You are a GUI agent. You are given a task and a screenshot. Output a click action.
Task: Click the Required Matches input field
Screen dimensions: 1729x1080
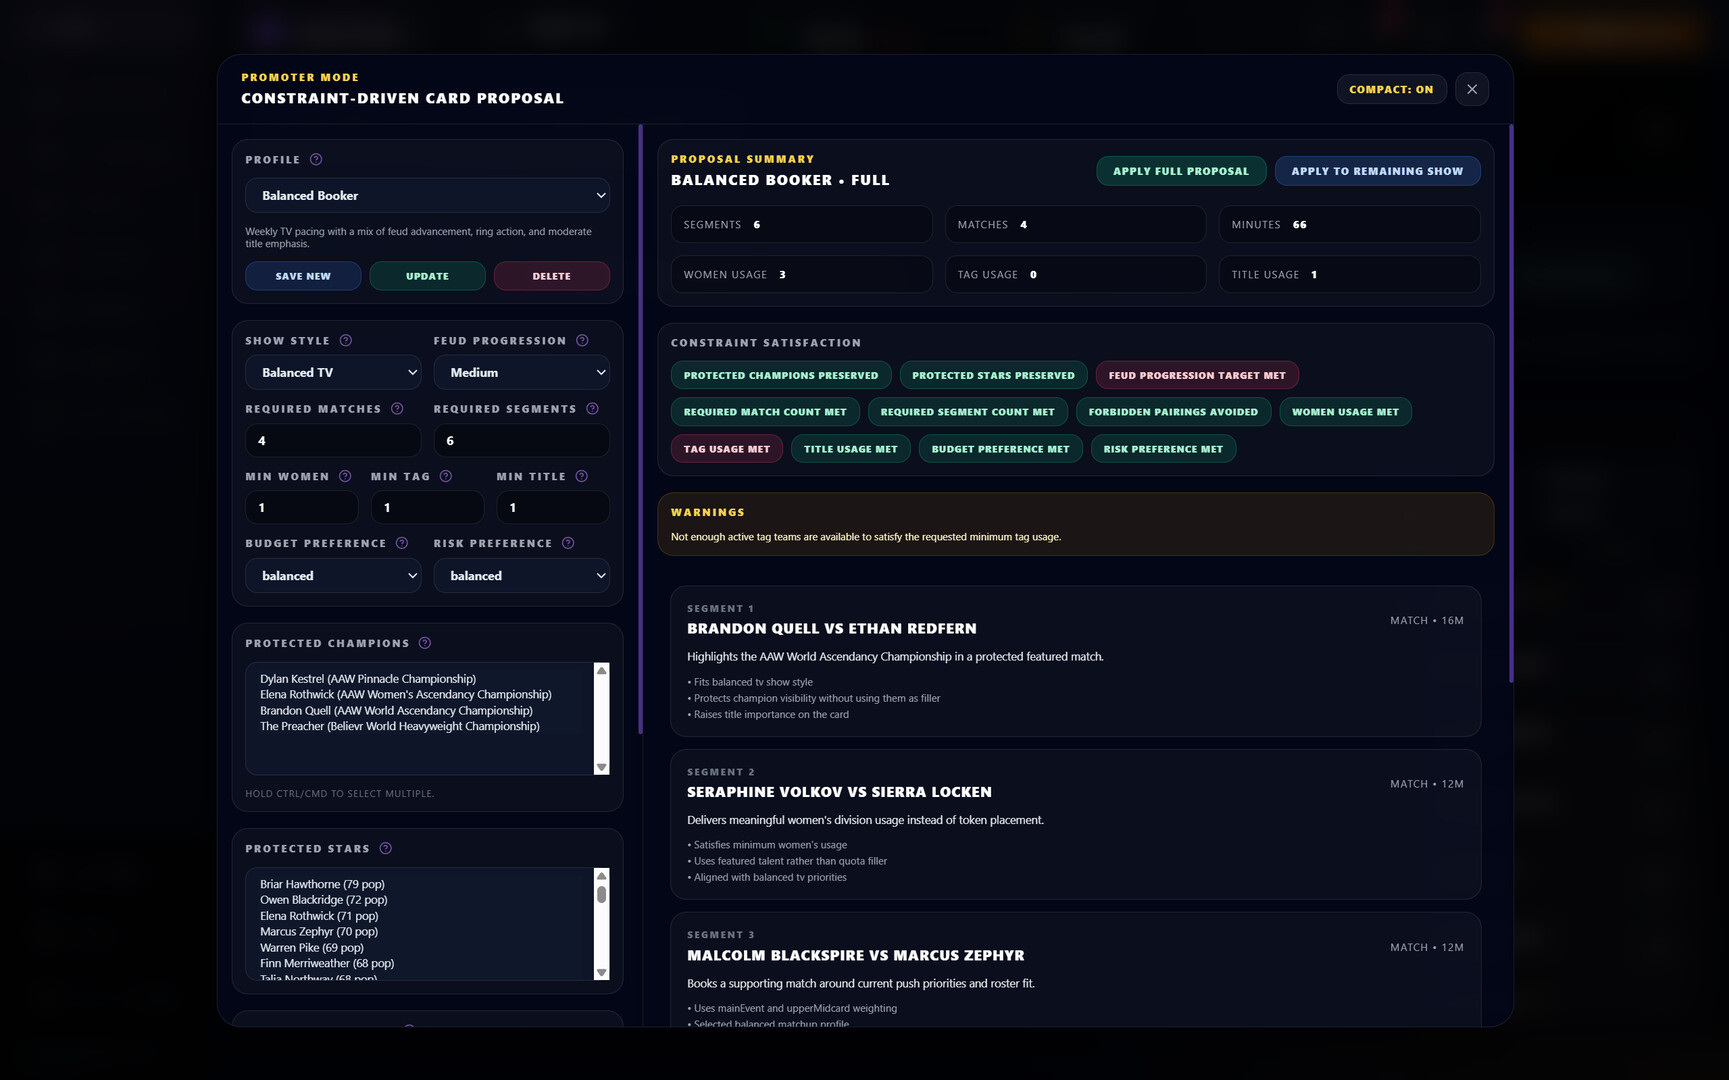point(333,441)
